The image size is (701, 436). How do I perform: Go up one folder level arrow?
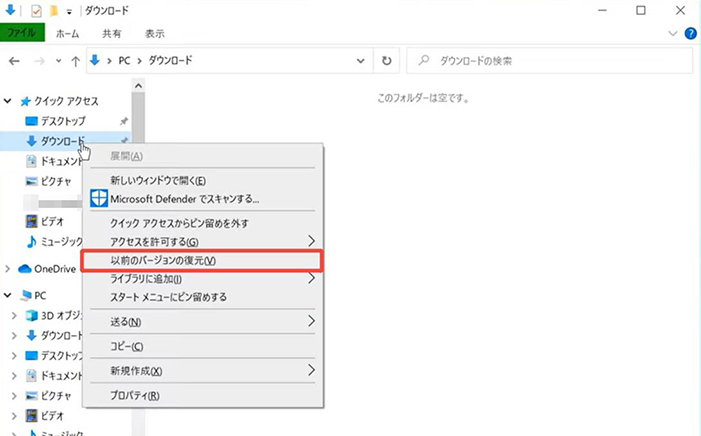(76, 61)
